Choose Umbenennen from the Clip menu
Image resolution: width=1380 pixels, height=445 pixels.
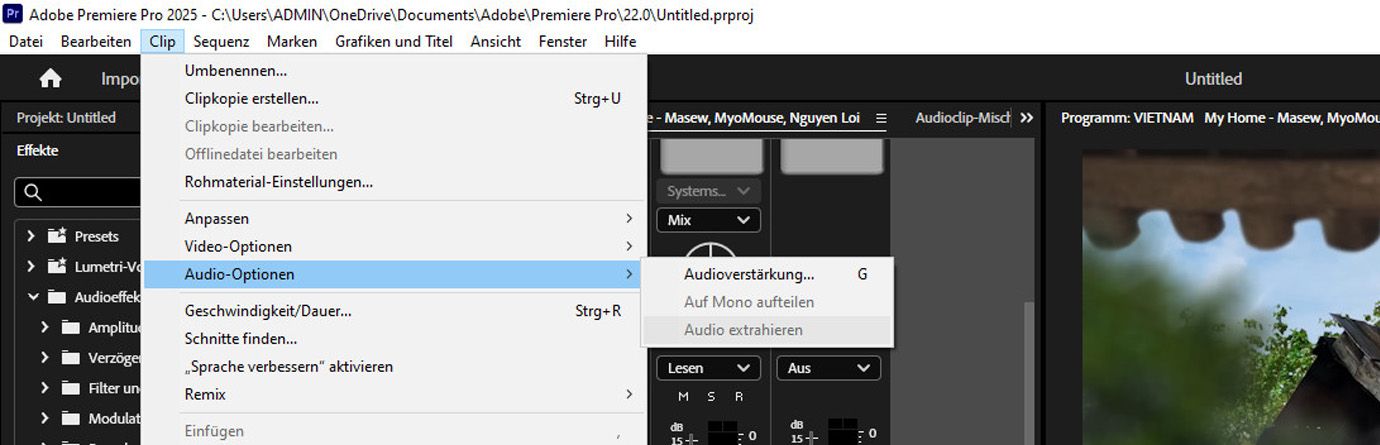pyautogui.click(x=395, y=71)
